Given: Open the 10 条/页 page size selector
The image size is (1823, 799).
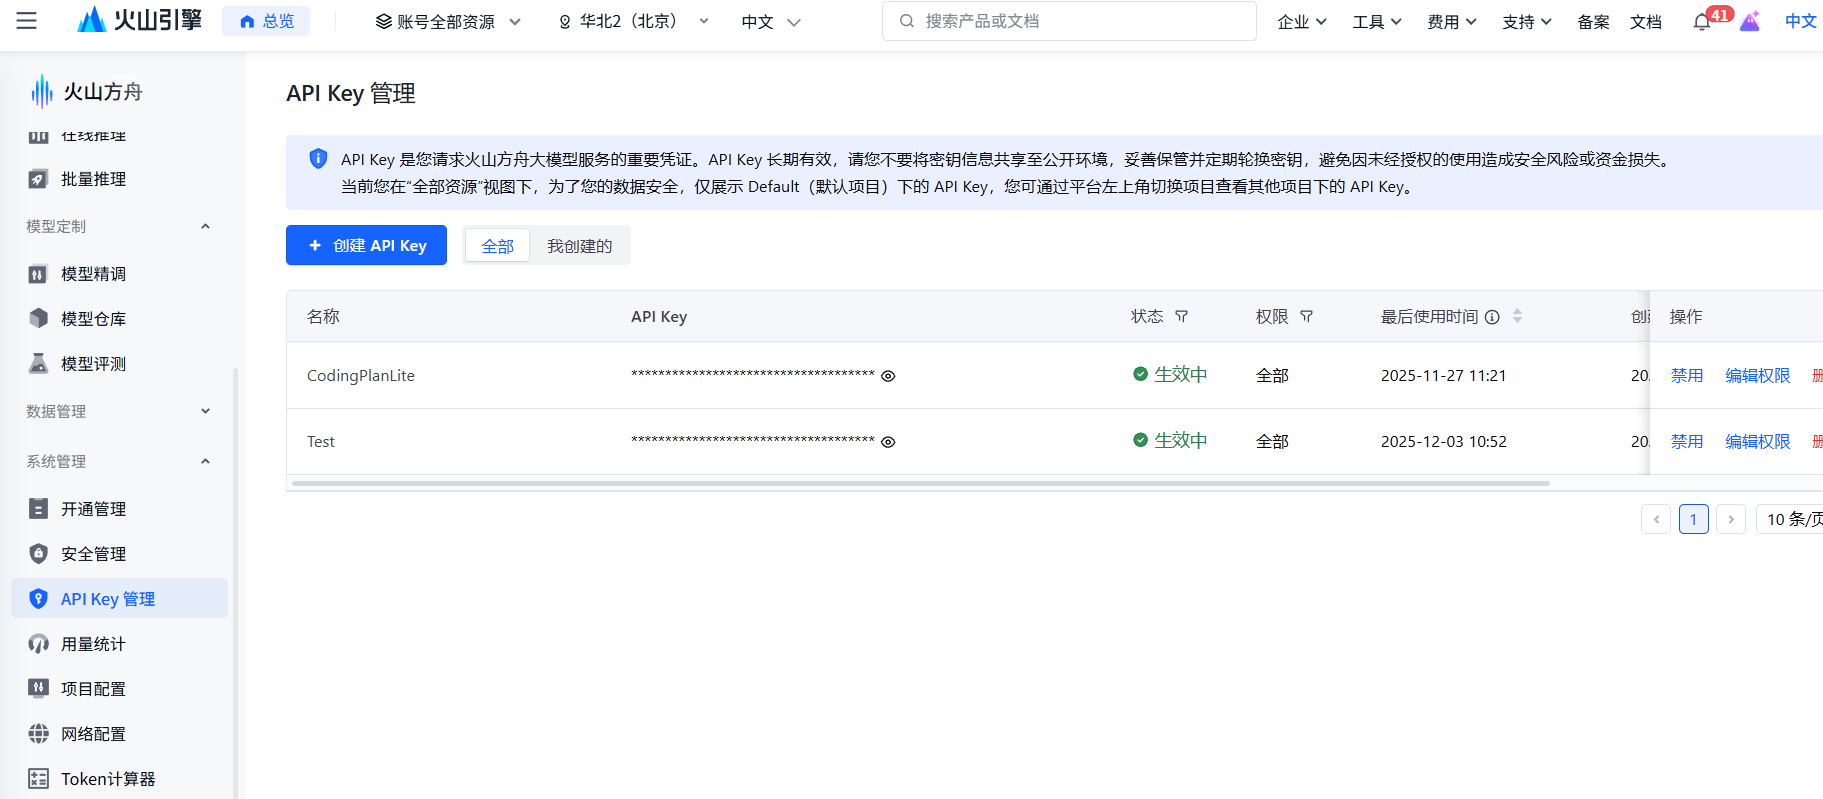Looking at the screenshot, I should tap(1790, 519).
